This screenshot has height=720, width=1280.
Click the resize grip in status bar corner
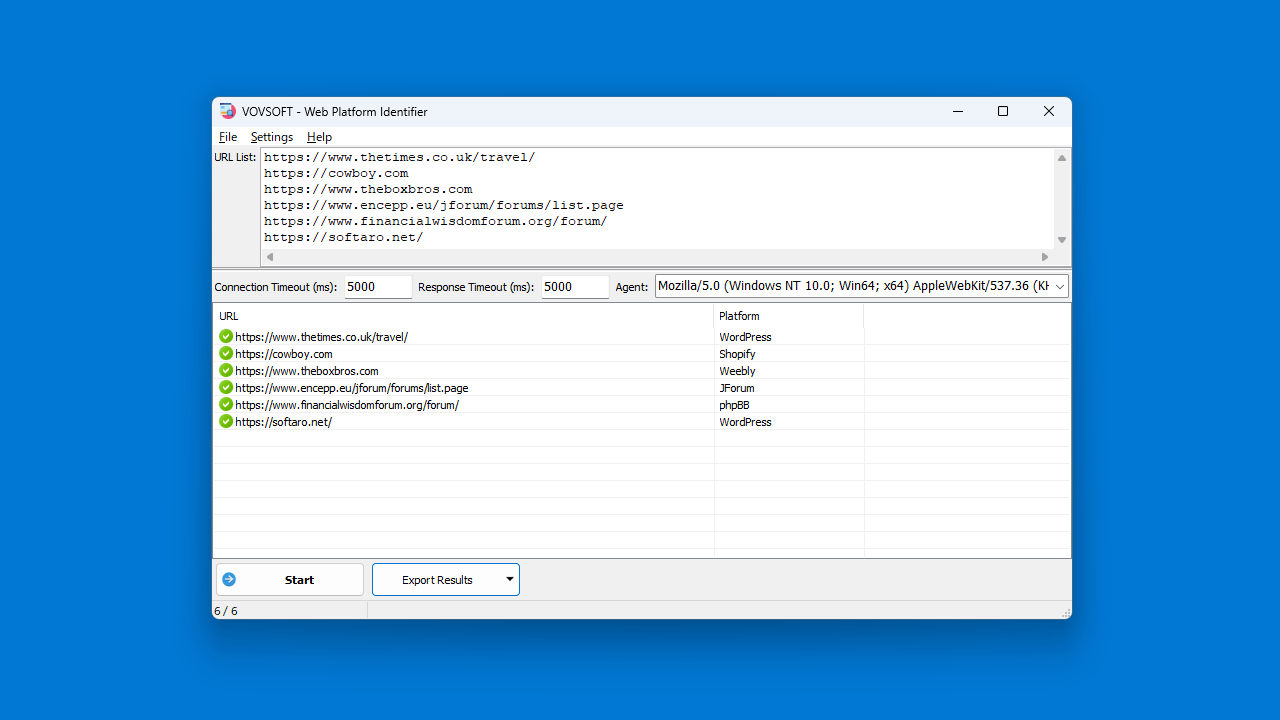pos(1065,612)
